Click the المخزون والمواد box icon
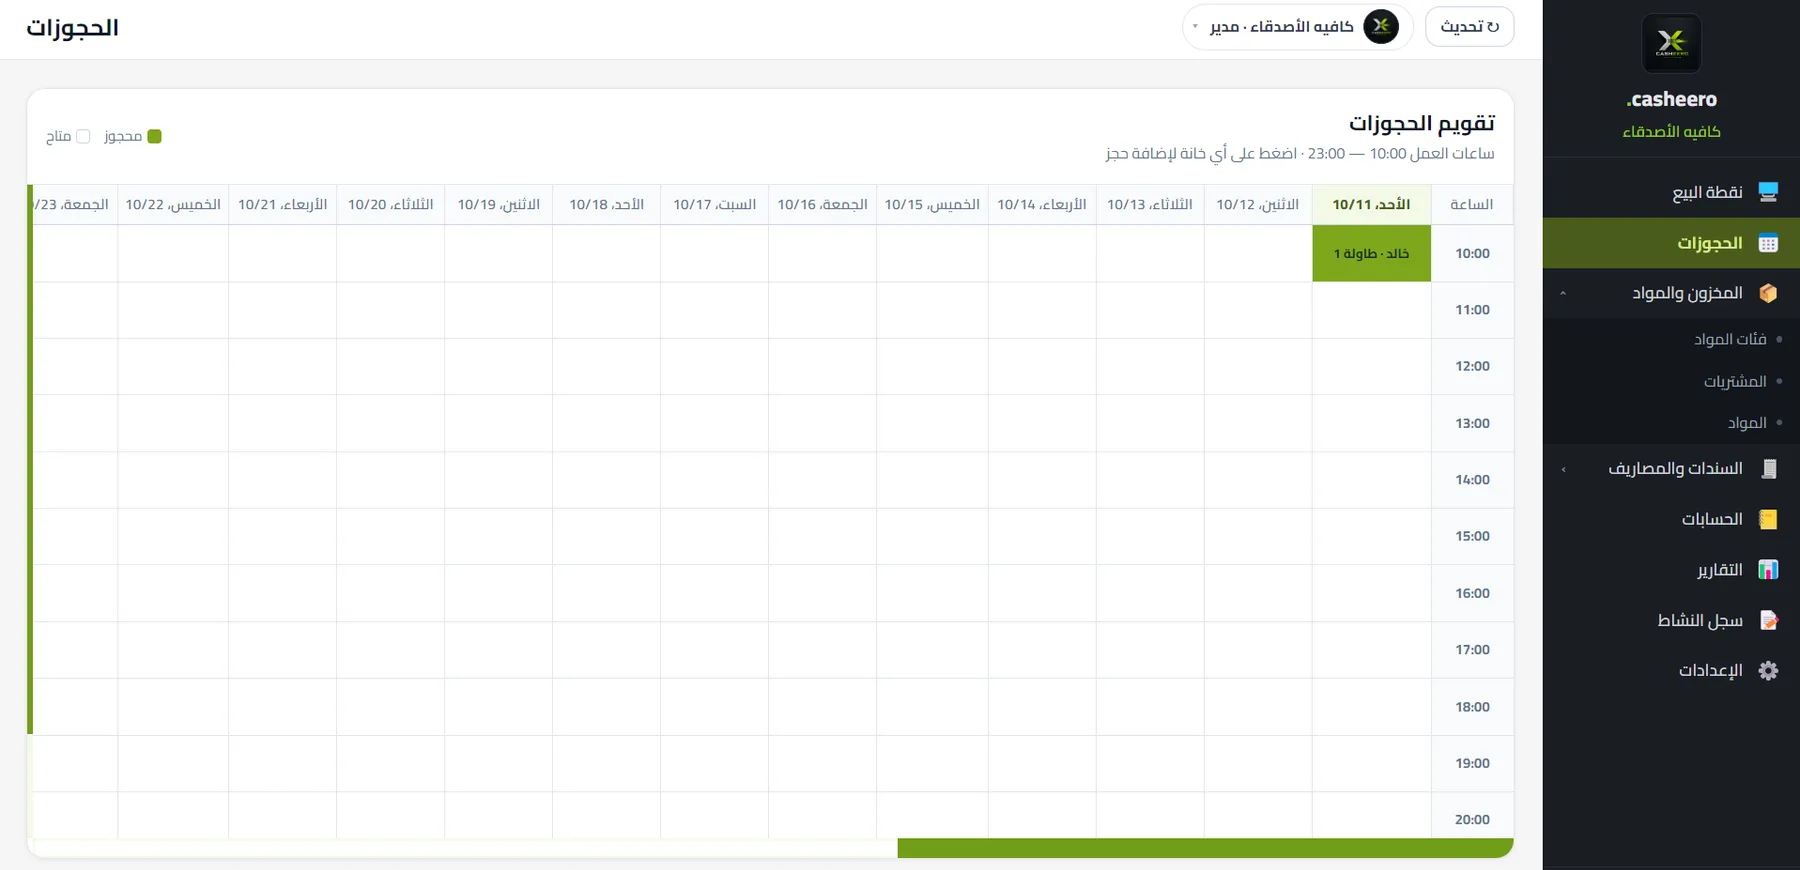 (x=1768, y=293)
